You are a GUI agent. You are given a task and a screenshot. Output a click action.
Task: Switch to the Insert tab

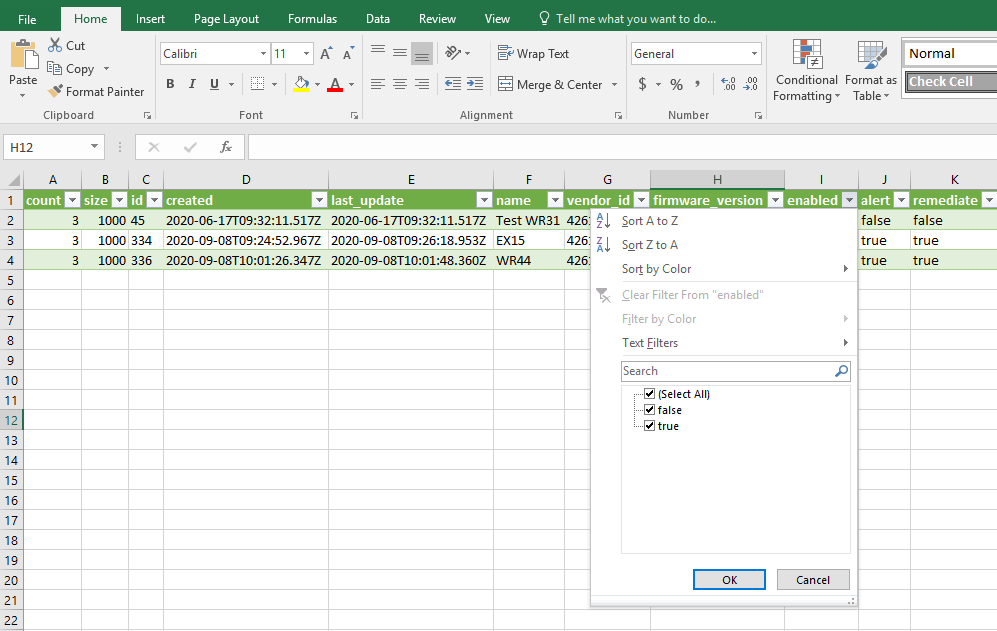(150, 19)
